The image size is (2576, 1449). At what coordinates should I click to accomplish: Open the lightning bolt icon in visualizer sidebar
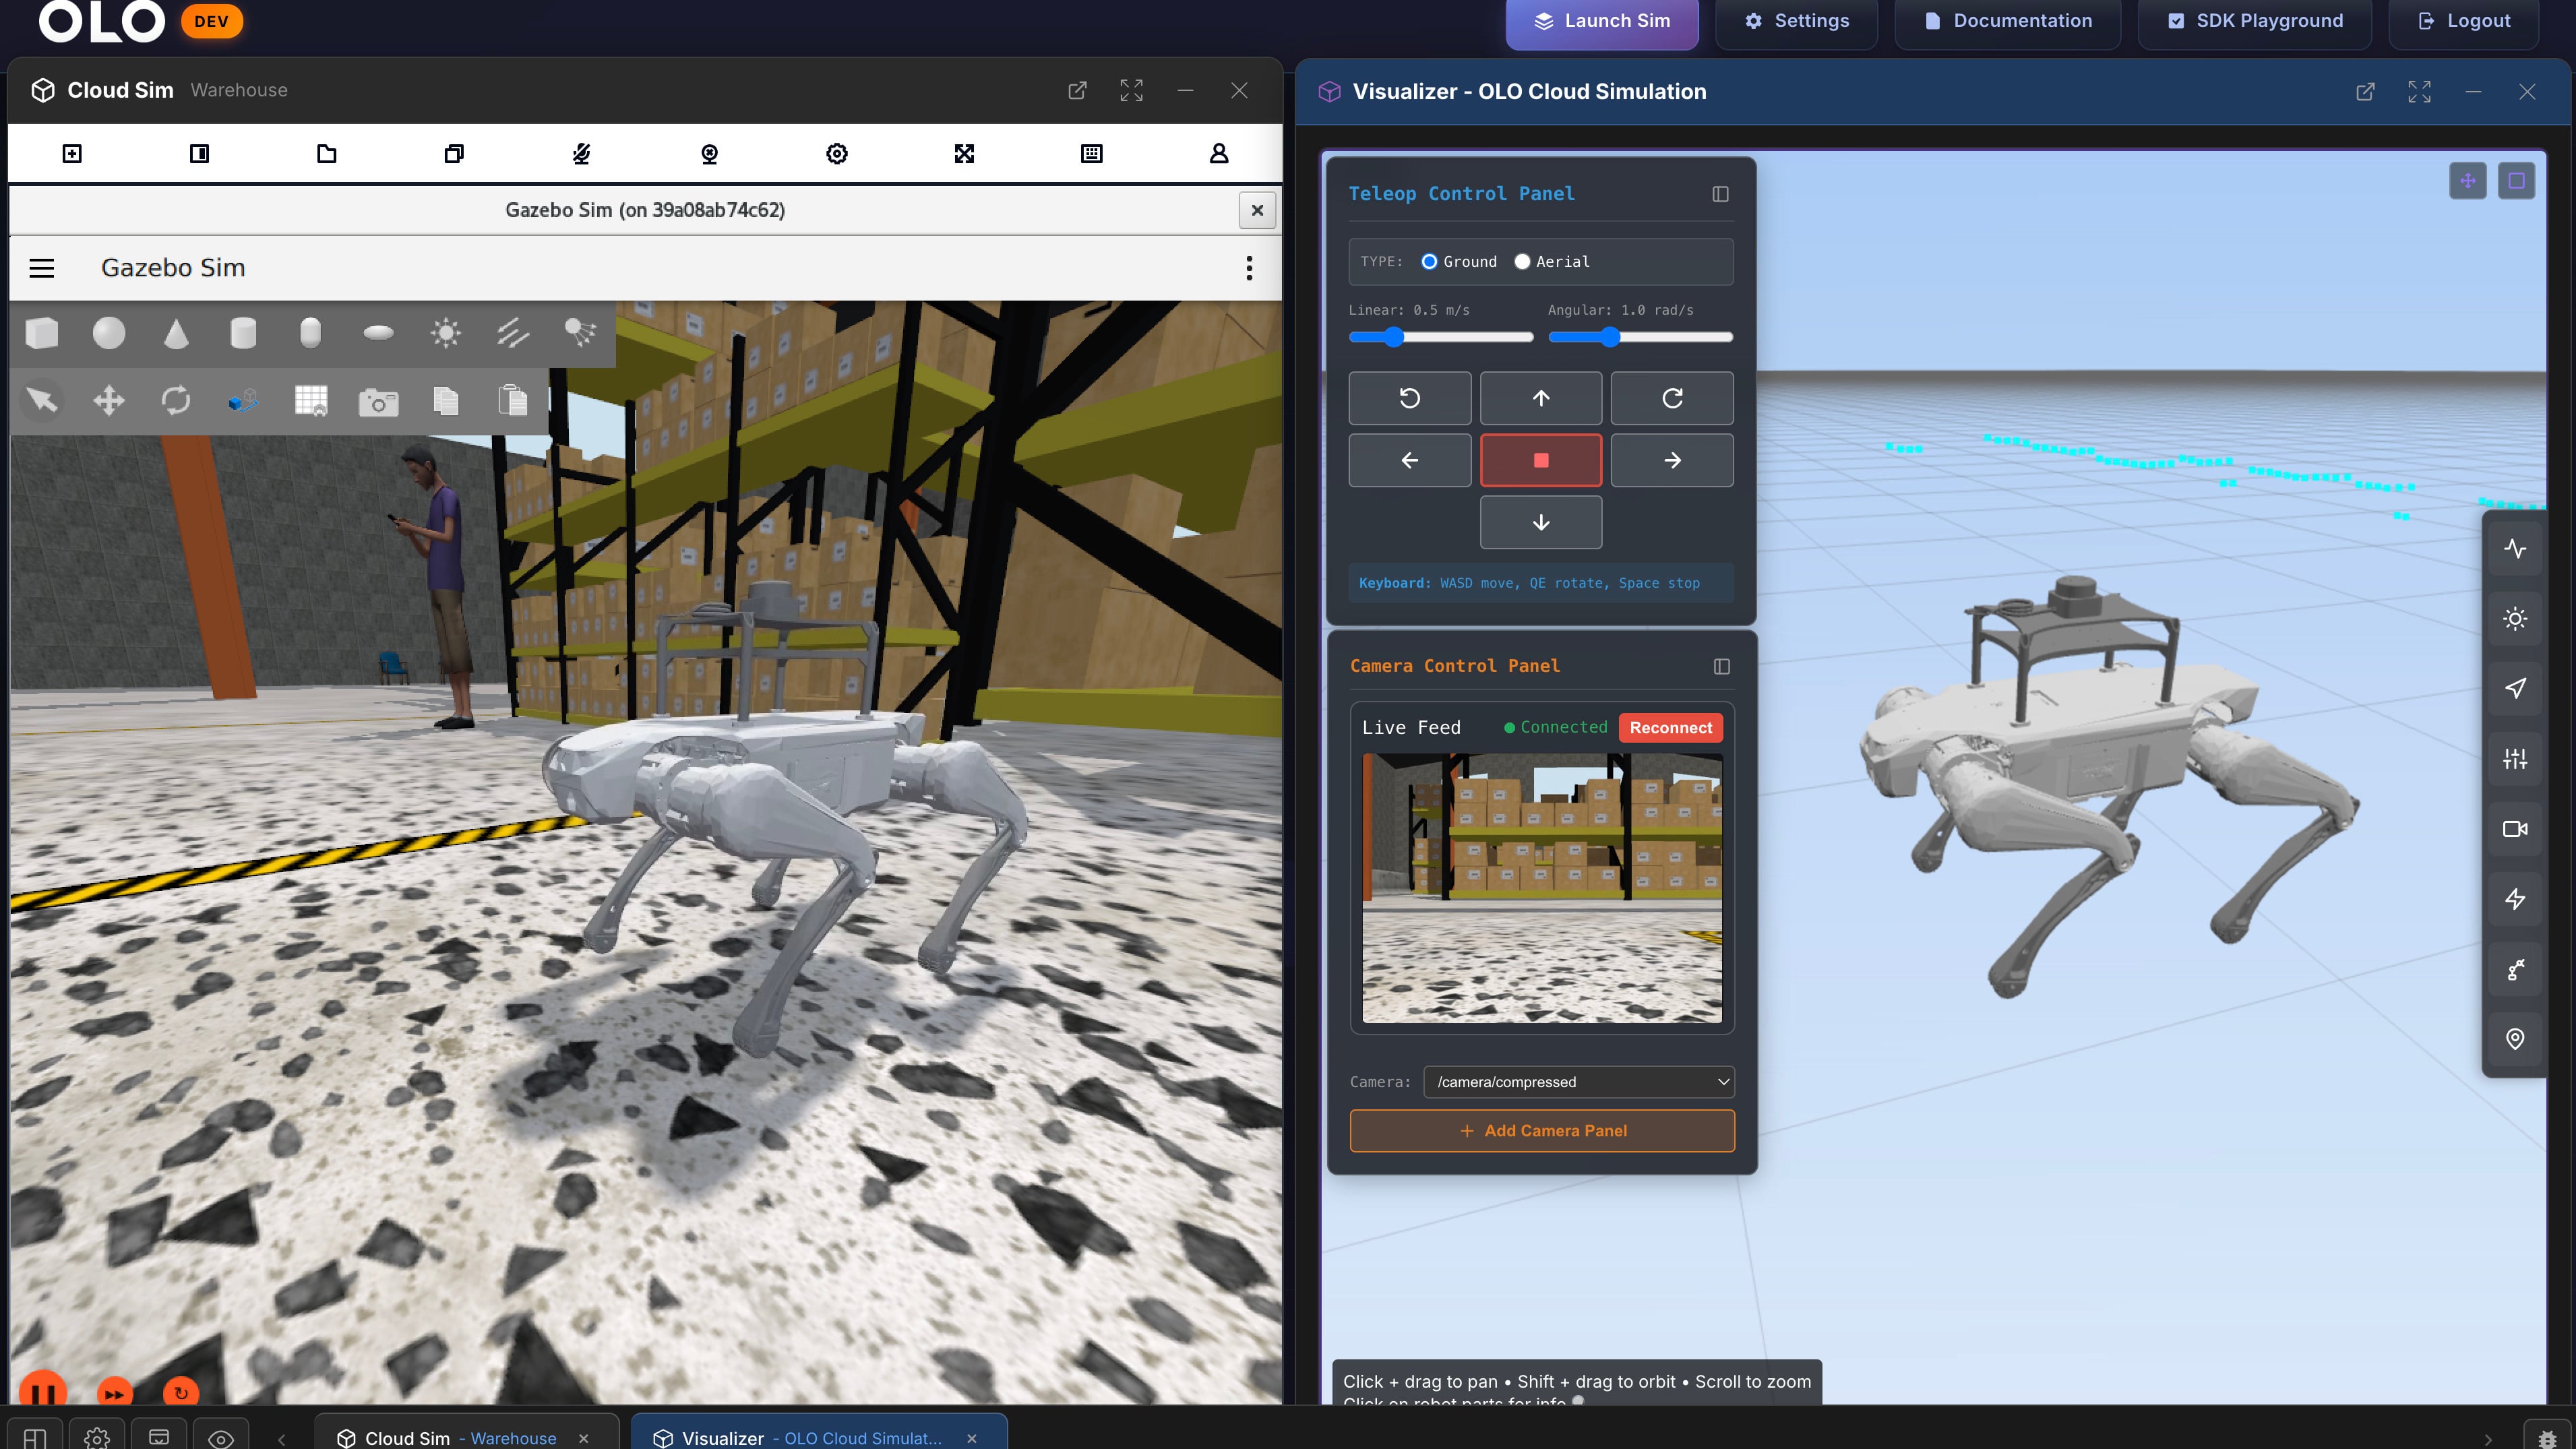click(2515, 899)
